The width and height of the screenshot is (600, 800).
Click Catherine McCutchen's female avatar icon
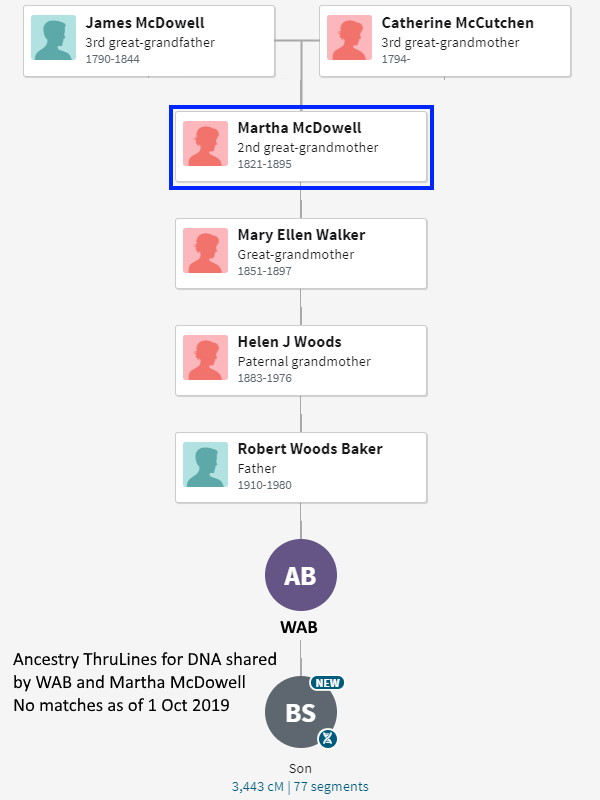coord(350,38)
